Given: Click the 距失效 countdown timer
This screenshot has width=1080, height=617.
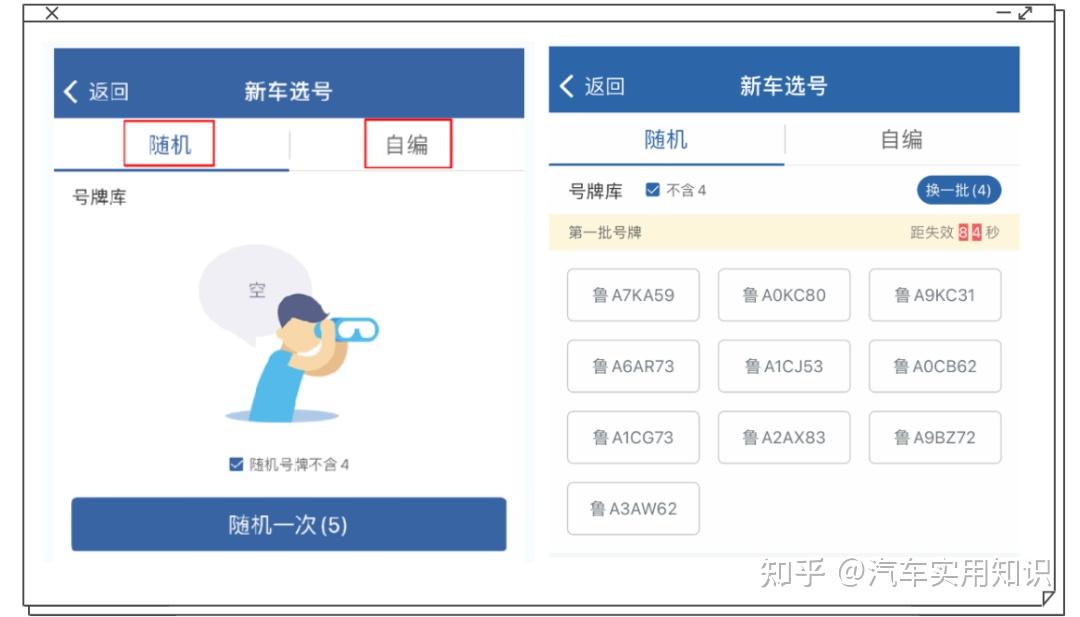Looking at the screenshot, I should point(954,232).
